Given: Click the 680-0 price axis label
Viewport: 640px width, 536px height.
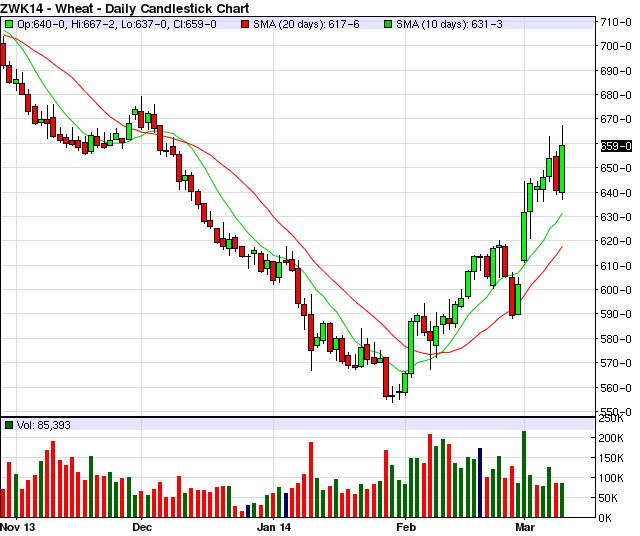Looking at the screenshot, I should point(616,95).
